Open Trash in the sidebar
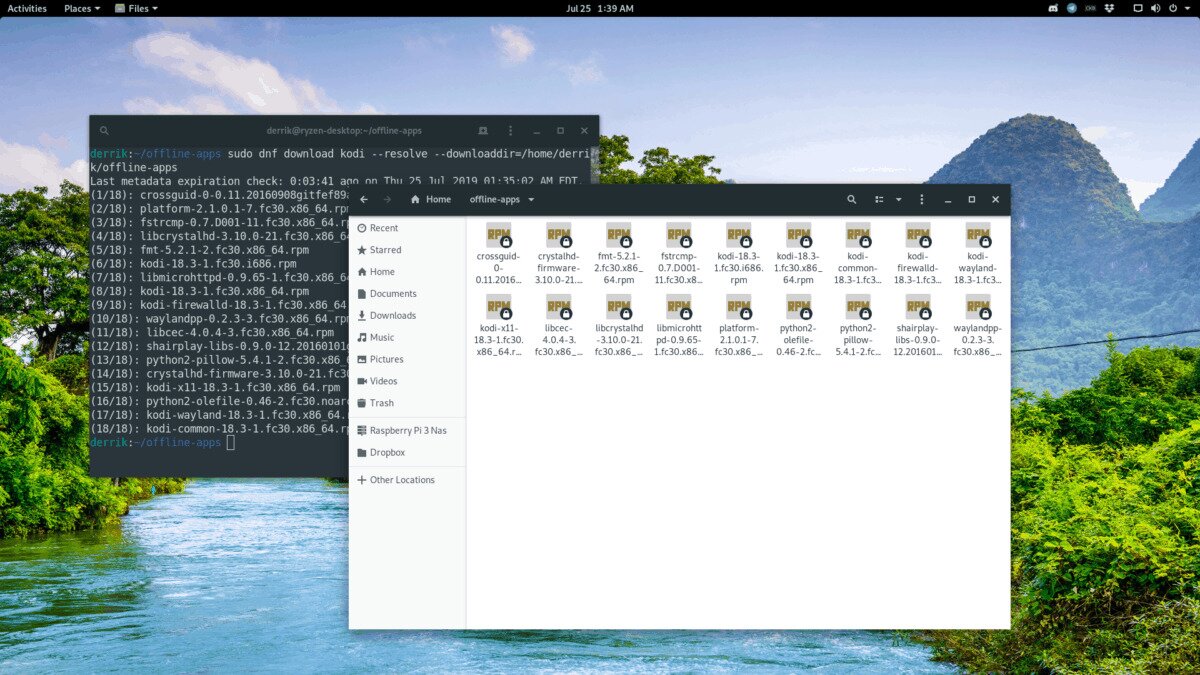 tap(381, 403)
